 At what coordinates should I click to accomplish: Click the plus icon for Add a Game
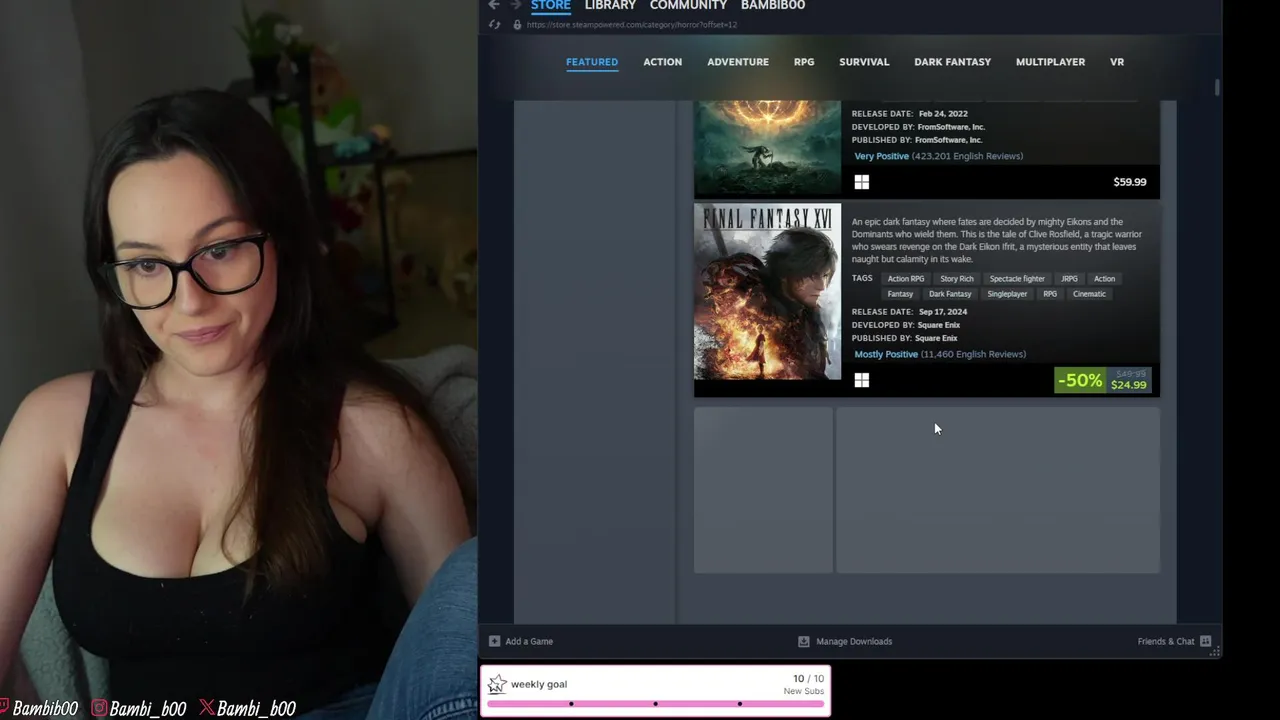tap(494, 641)
